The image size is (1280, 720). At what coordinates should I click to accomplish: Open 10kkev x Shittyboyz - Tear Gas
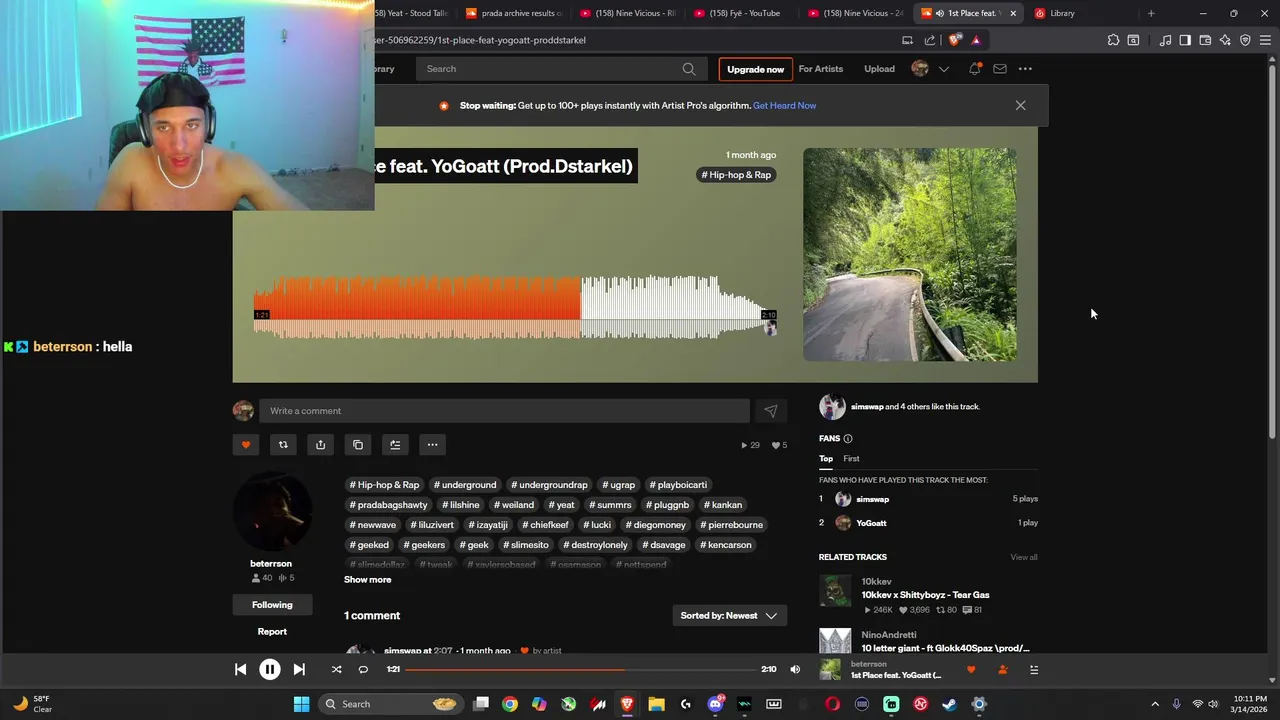click(x=925, y=595)
